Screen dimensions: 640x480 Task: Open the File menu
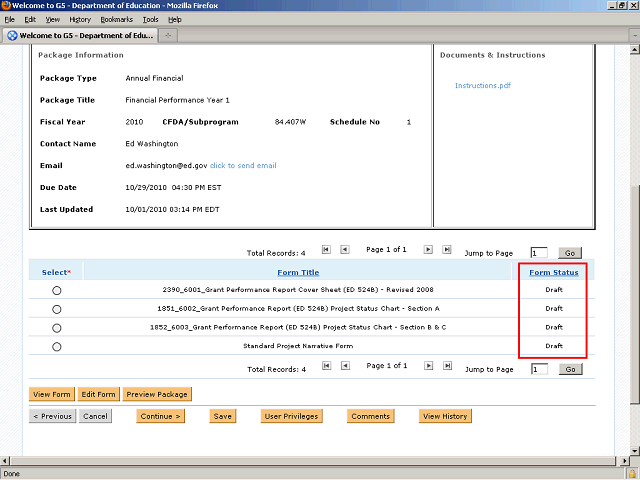[9, 20]
